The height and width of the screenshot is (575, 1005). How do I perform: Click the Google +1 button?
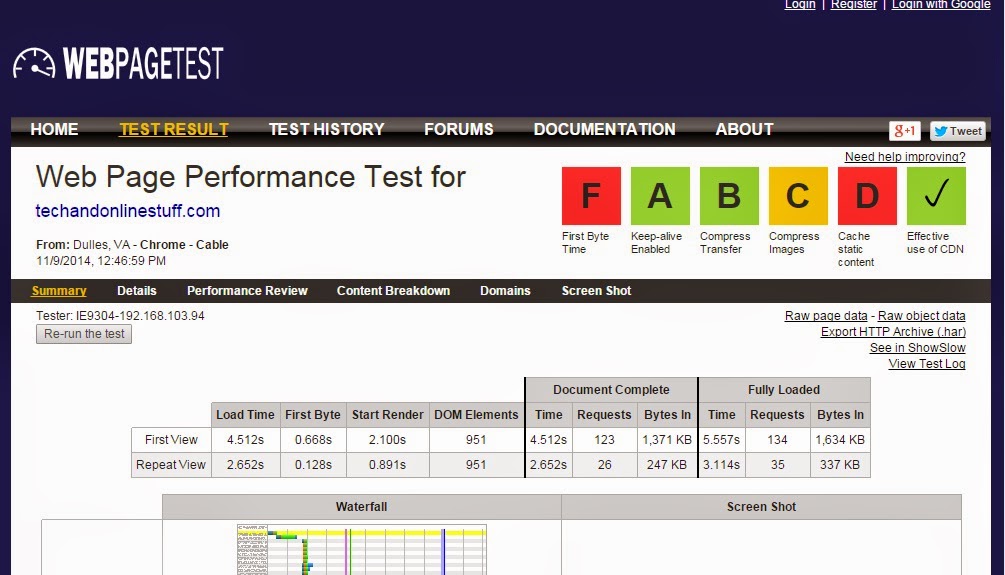point(904,131)
